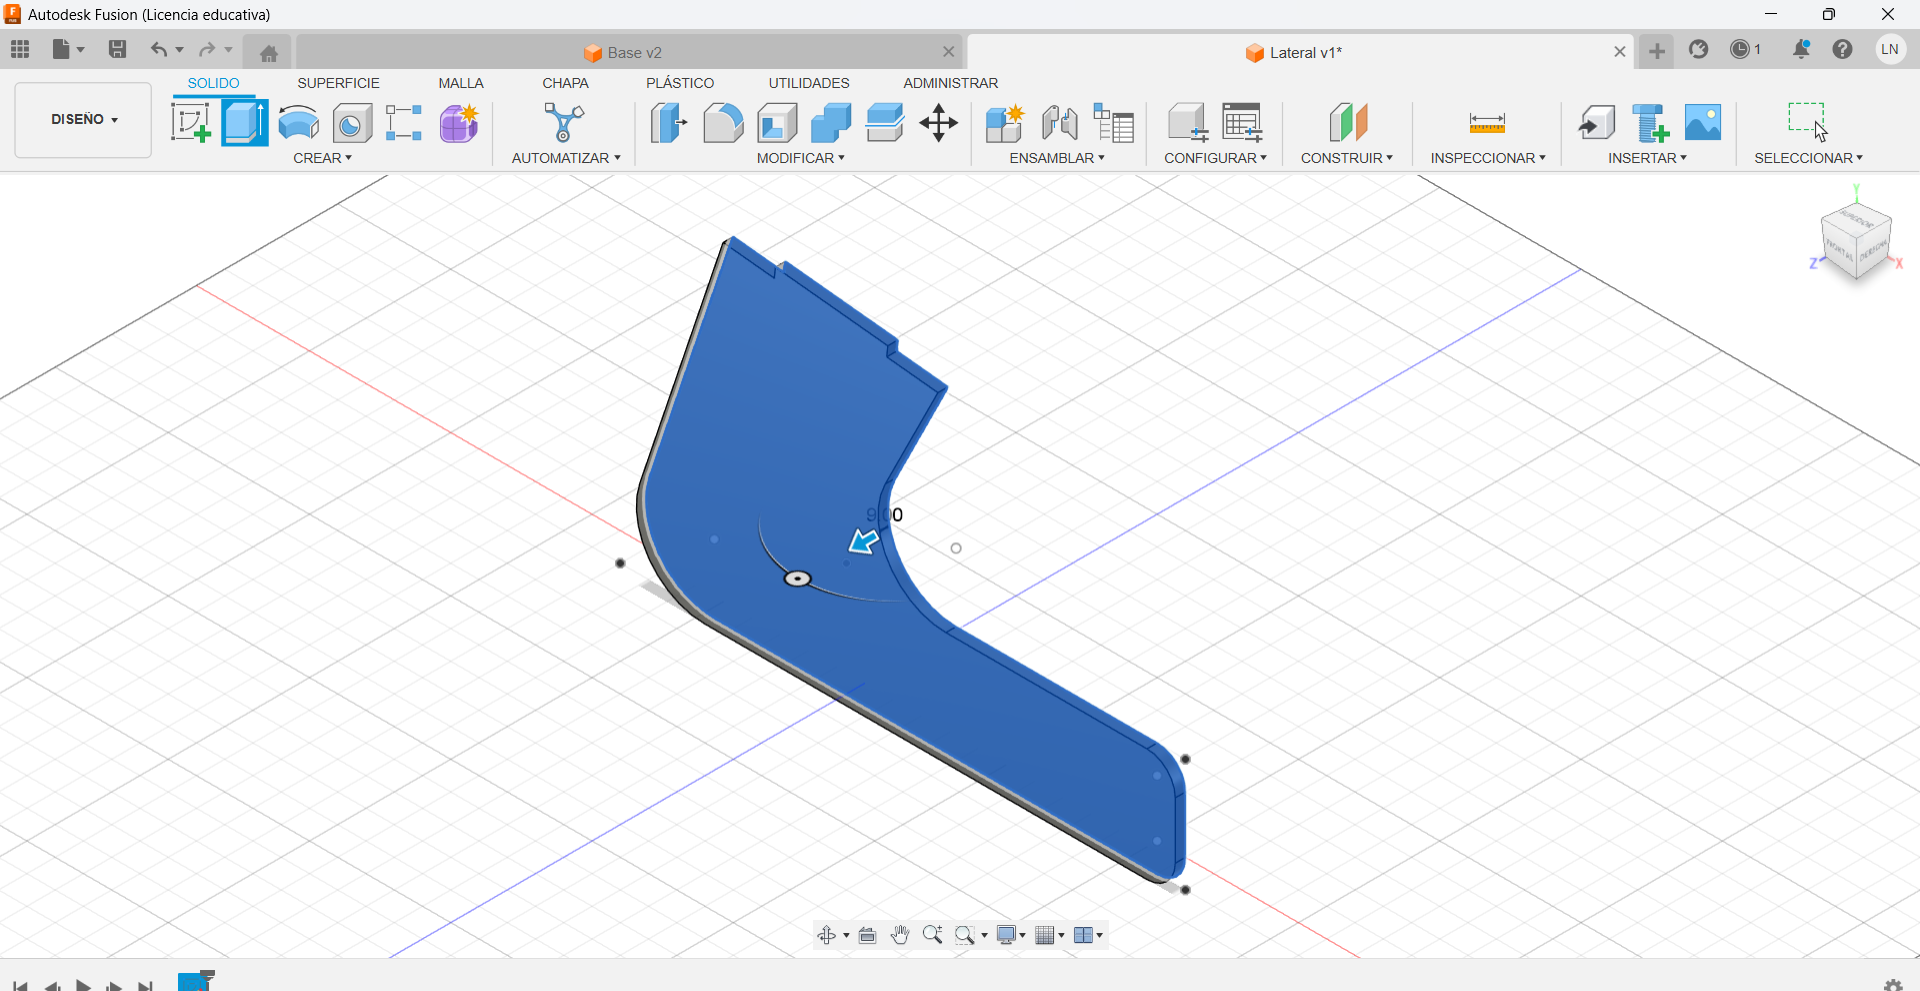Image resolution: width=1920 pixels, height=991 pixels.
Task: Open the Change Parameters table icon
Action: tap(1243, 123)
